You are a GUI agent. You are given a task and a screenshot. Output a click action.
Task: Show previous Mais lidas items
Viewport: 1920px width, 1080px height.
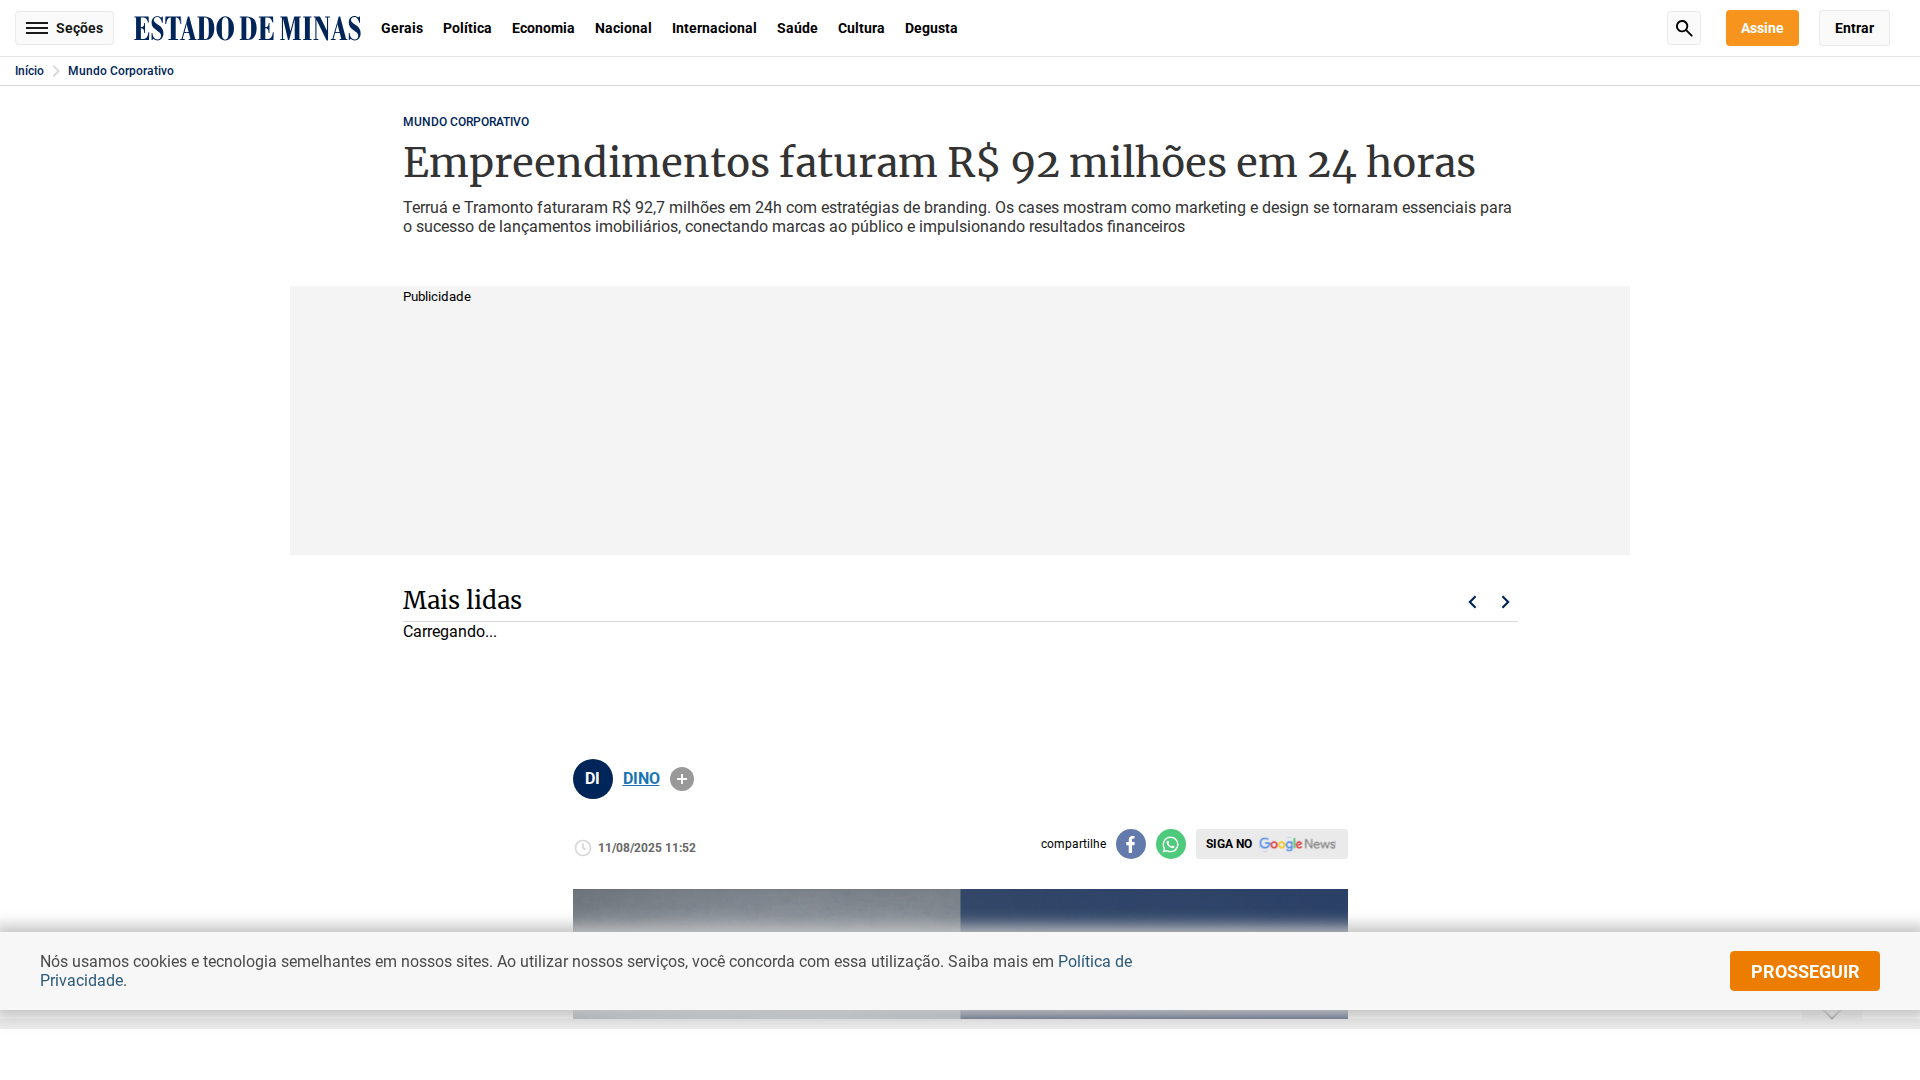(1472, 602)
